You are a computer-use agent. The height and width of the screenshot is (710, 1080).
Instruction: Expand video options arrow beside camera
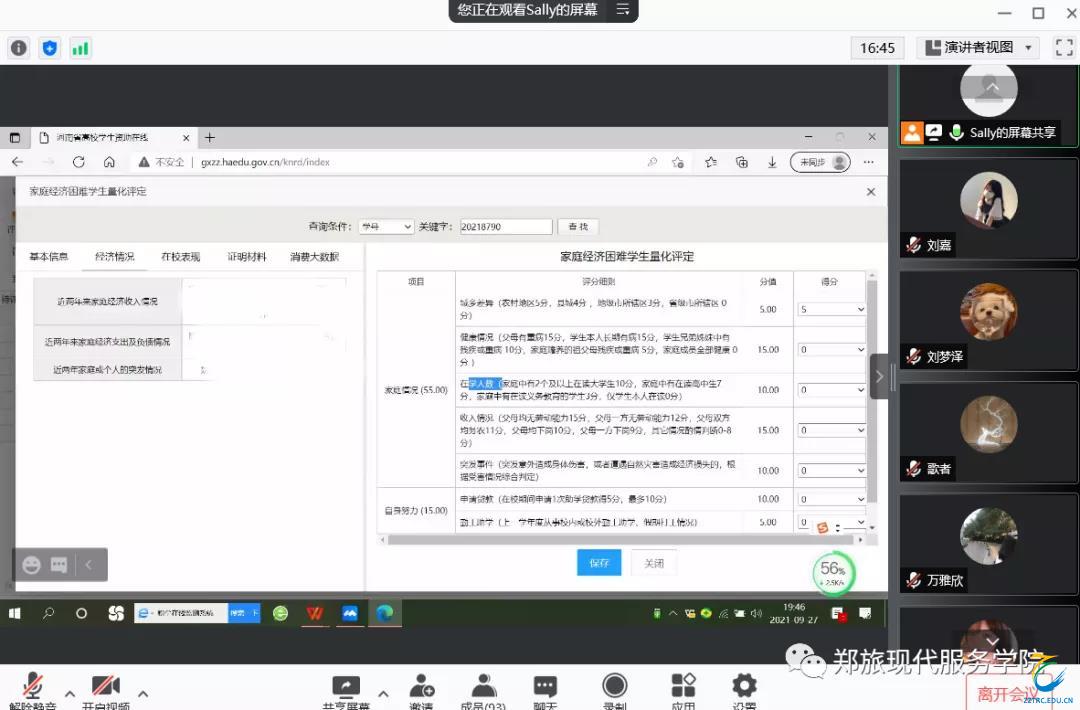coord(143,693)
